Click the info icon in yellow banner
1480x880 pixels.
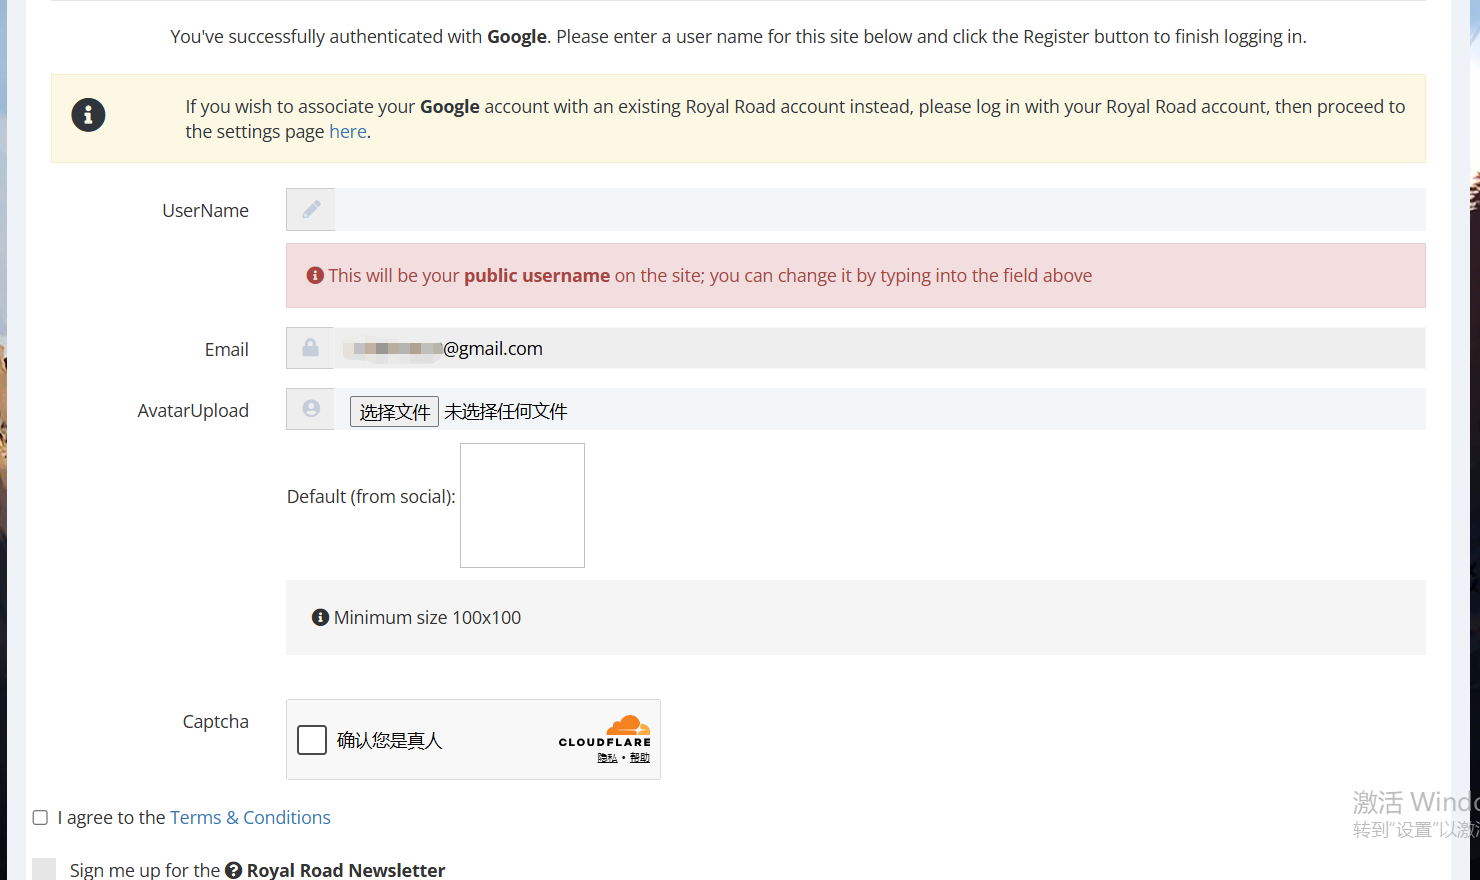(x=88, y=115)
